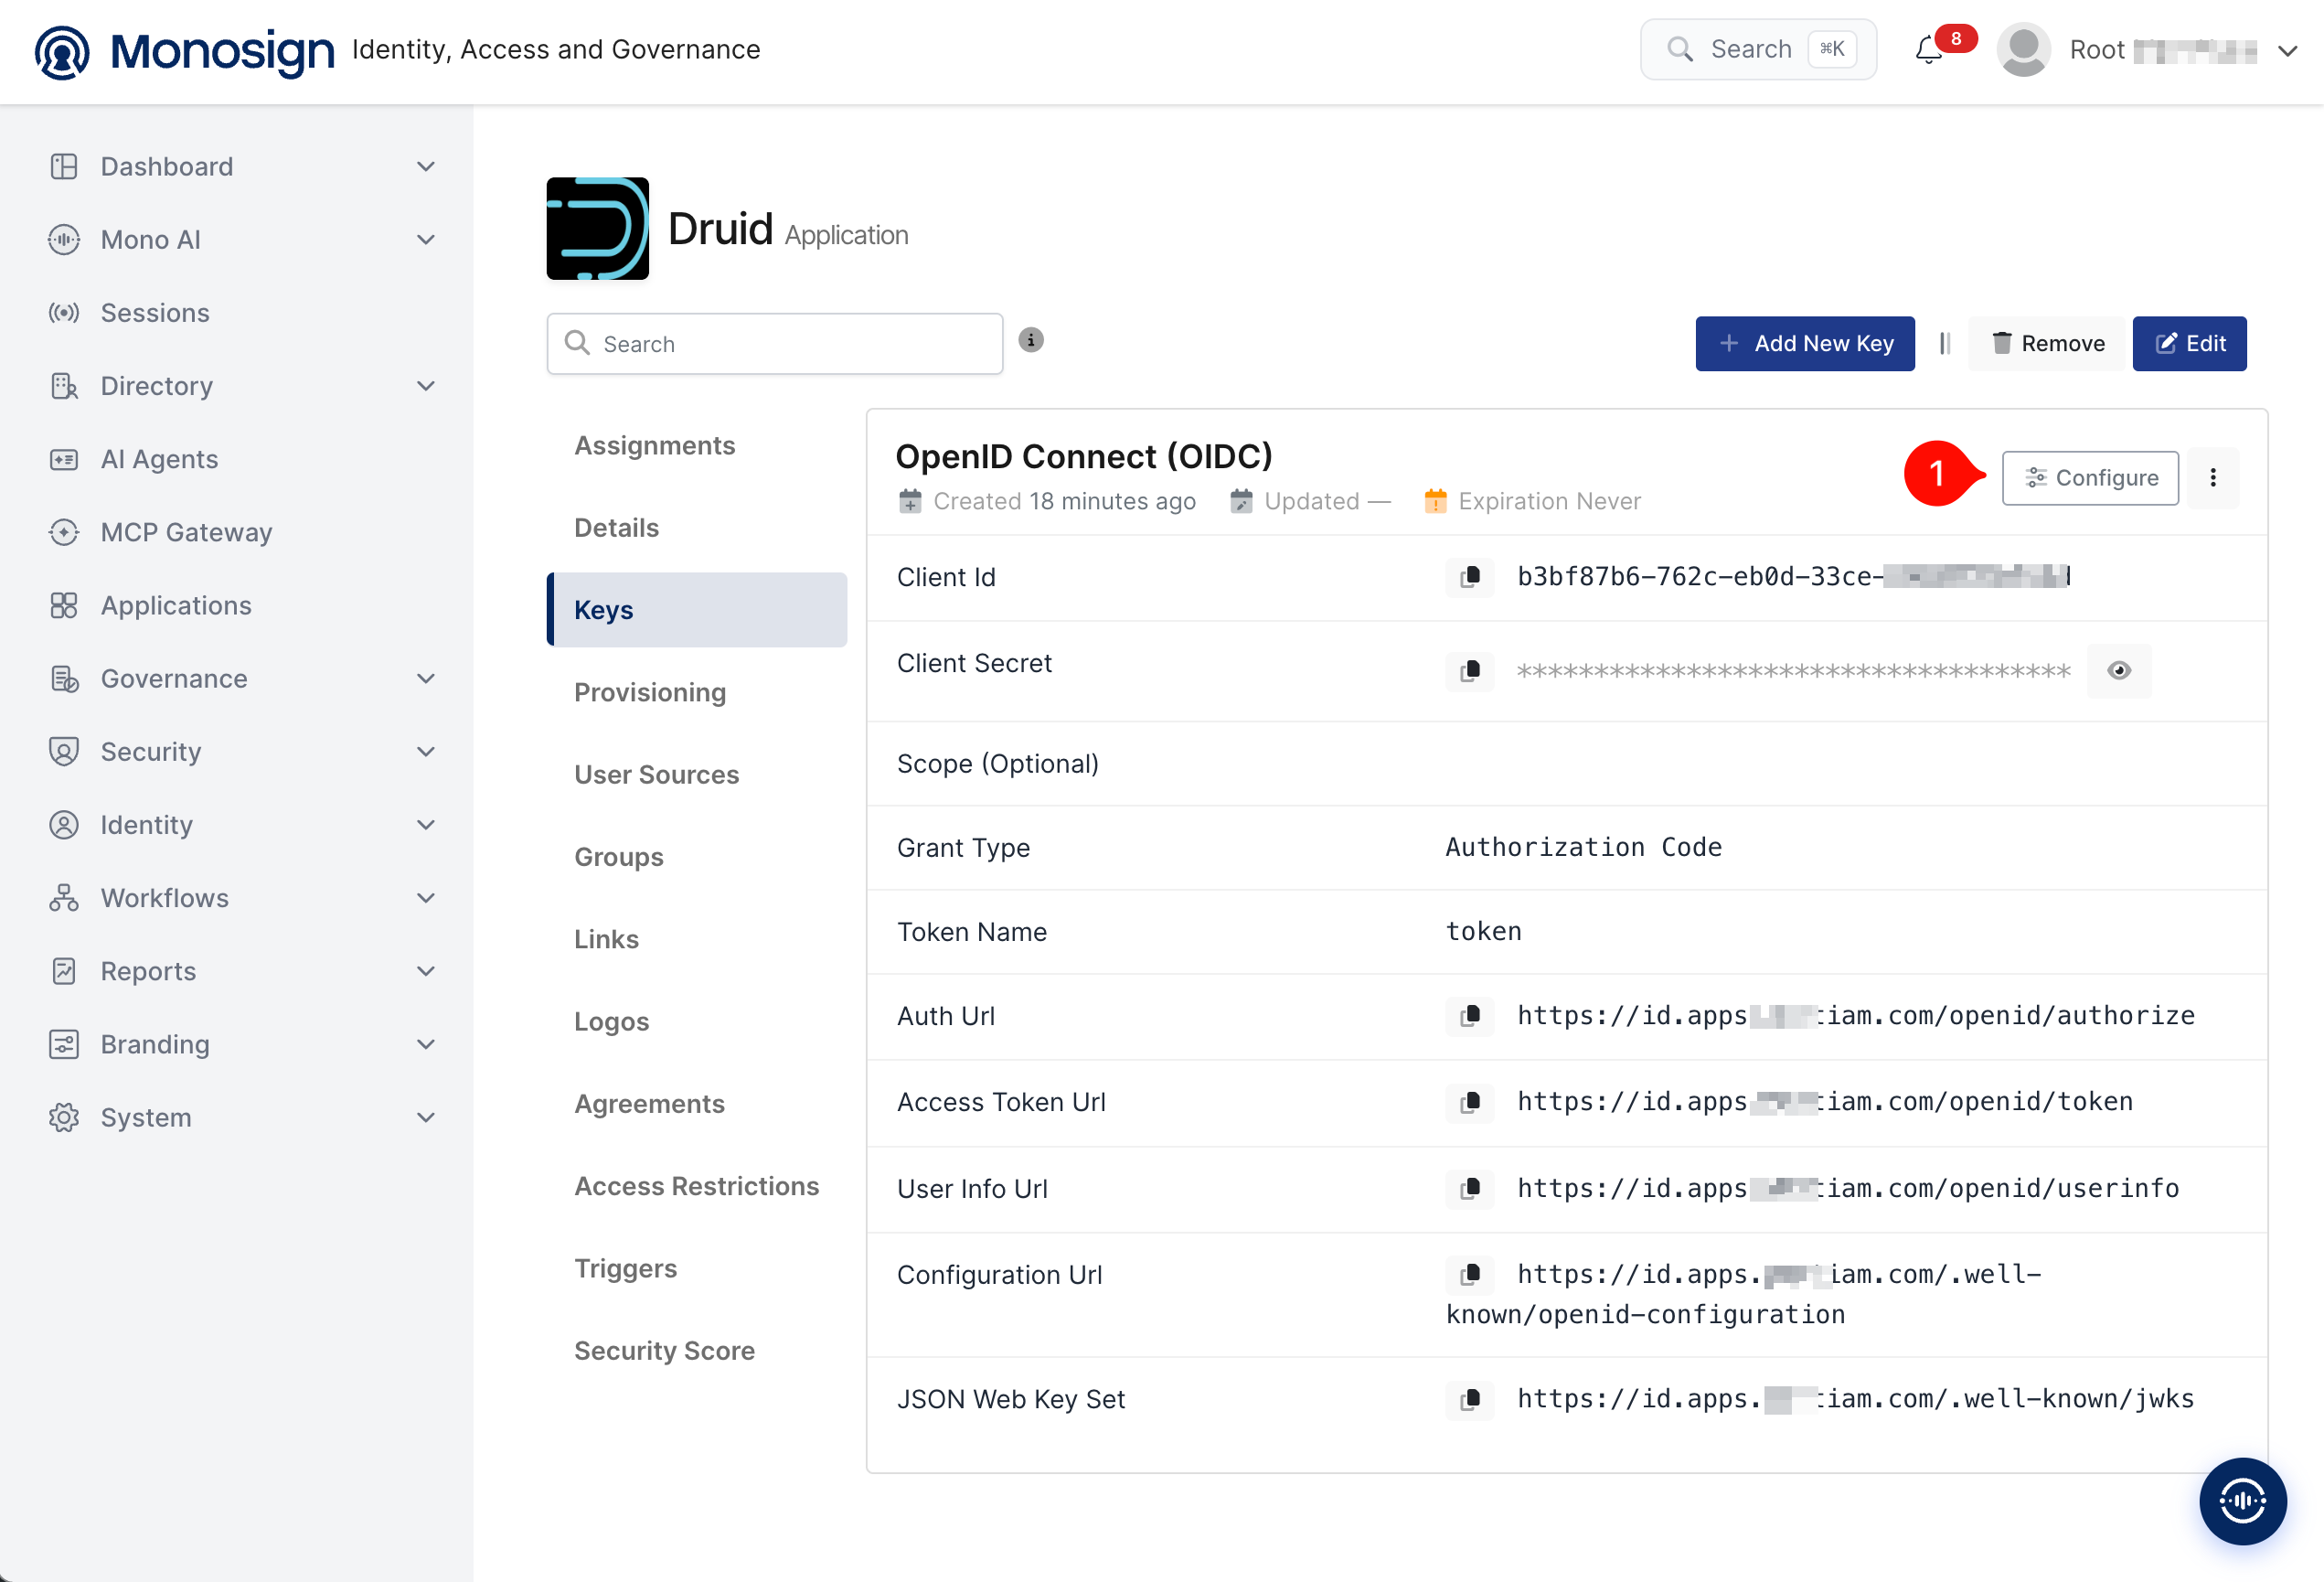Viewport: 2324px width, 1582px height.
Task: Switch to the Provisioning tab
Action: click(650, 692)
